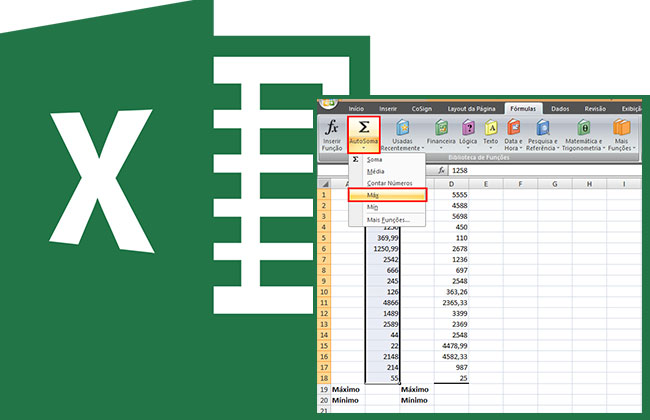Select cell with value 4866
Image resolution: width=650 pixels, height=420 pixels.
tap(383, 303)
